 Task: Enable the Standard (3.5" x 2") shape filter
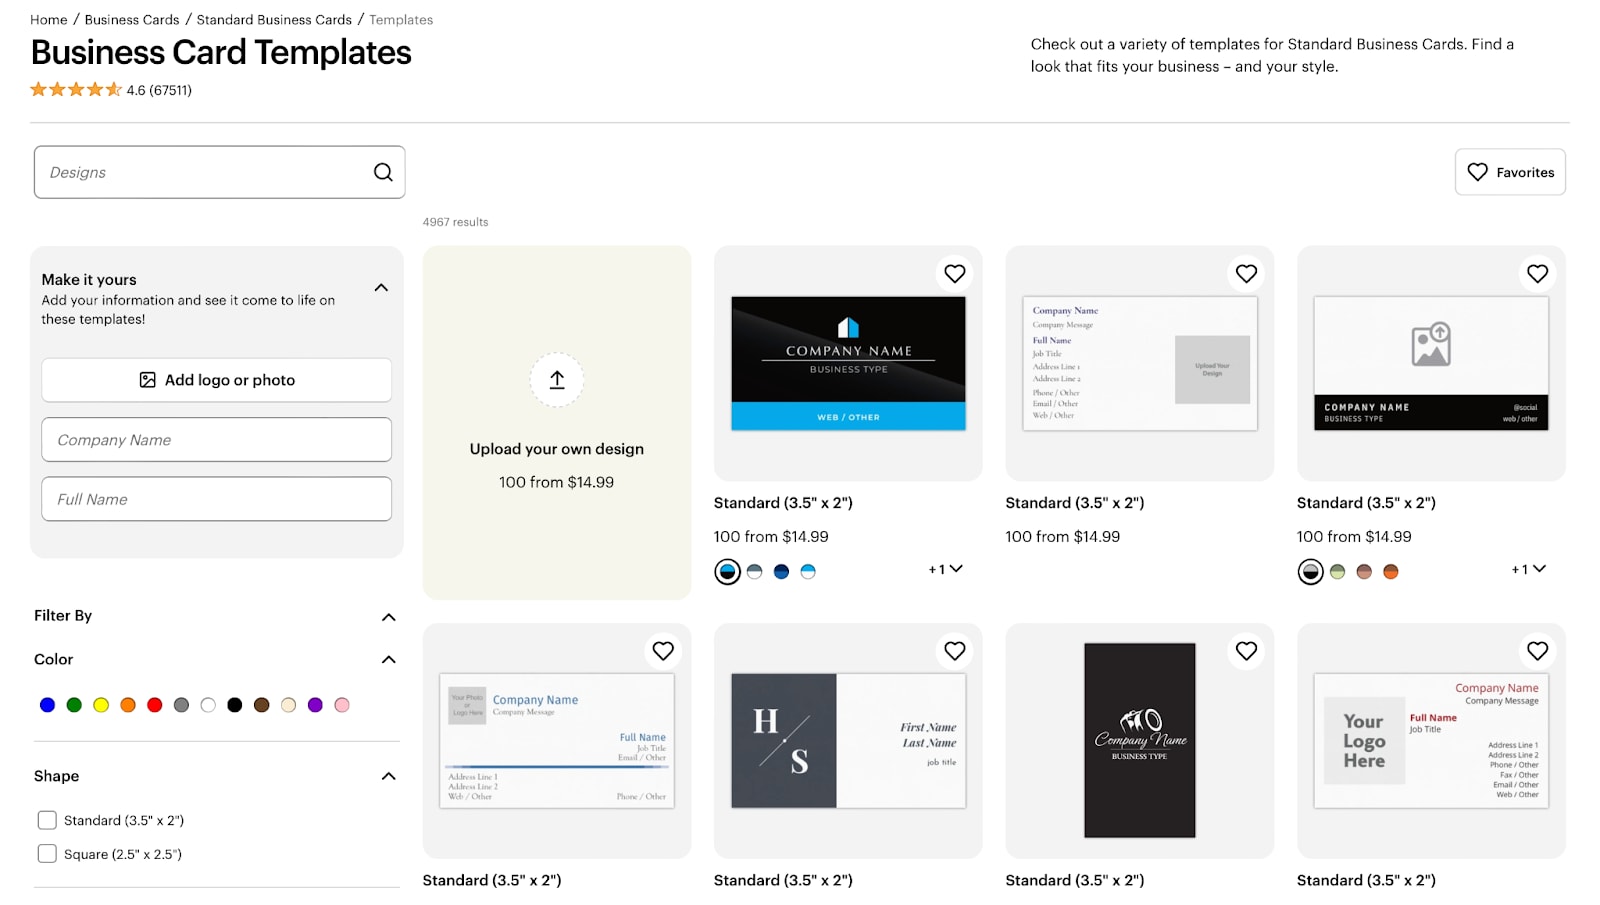tap(47, 819)
